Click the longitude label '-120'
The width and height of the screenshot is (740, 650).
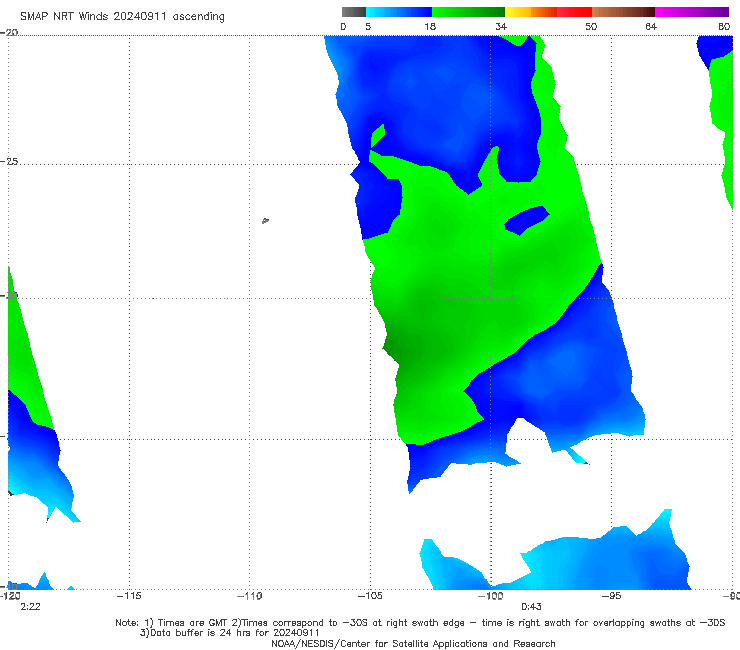click(x=10, y=596)
